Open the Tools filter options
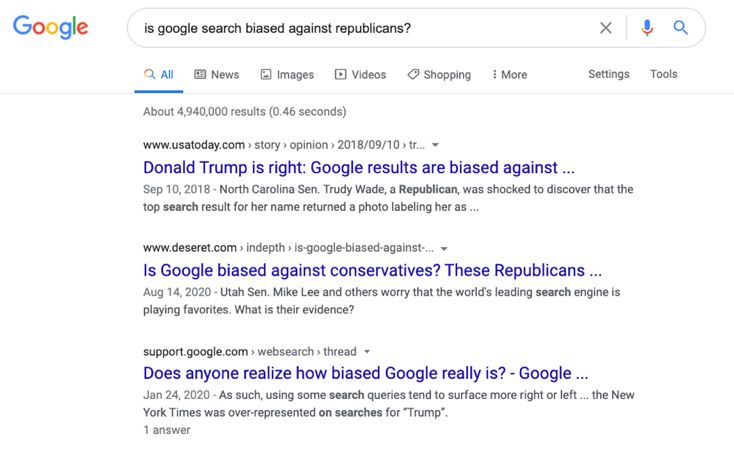Image resolution: width=734 pixels, height=453 pixels. point(663,74)
